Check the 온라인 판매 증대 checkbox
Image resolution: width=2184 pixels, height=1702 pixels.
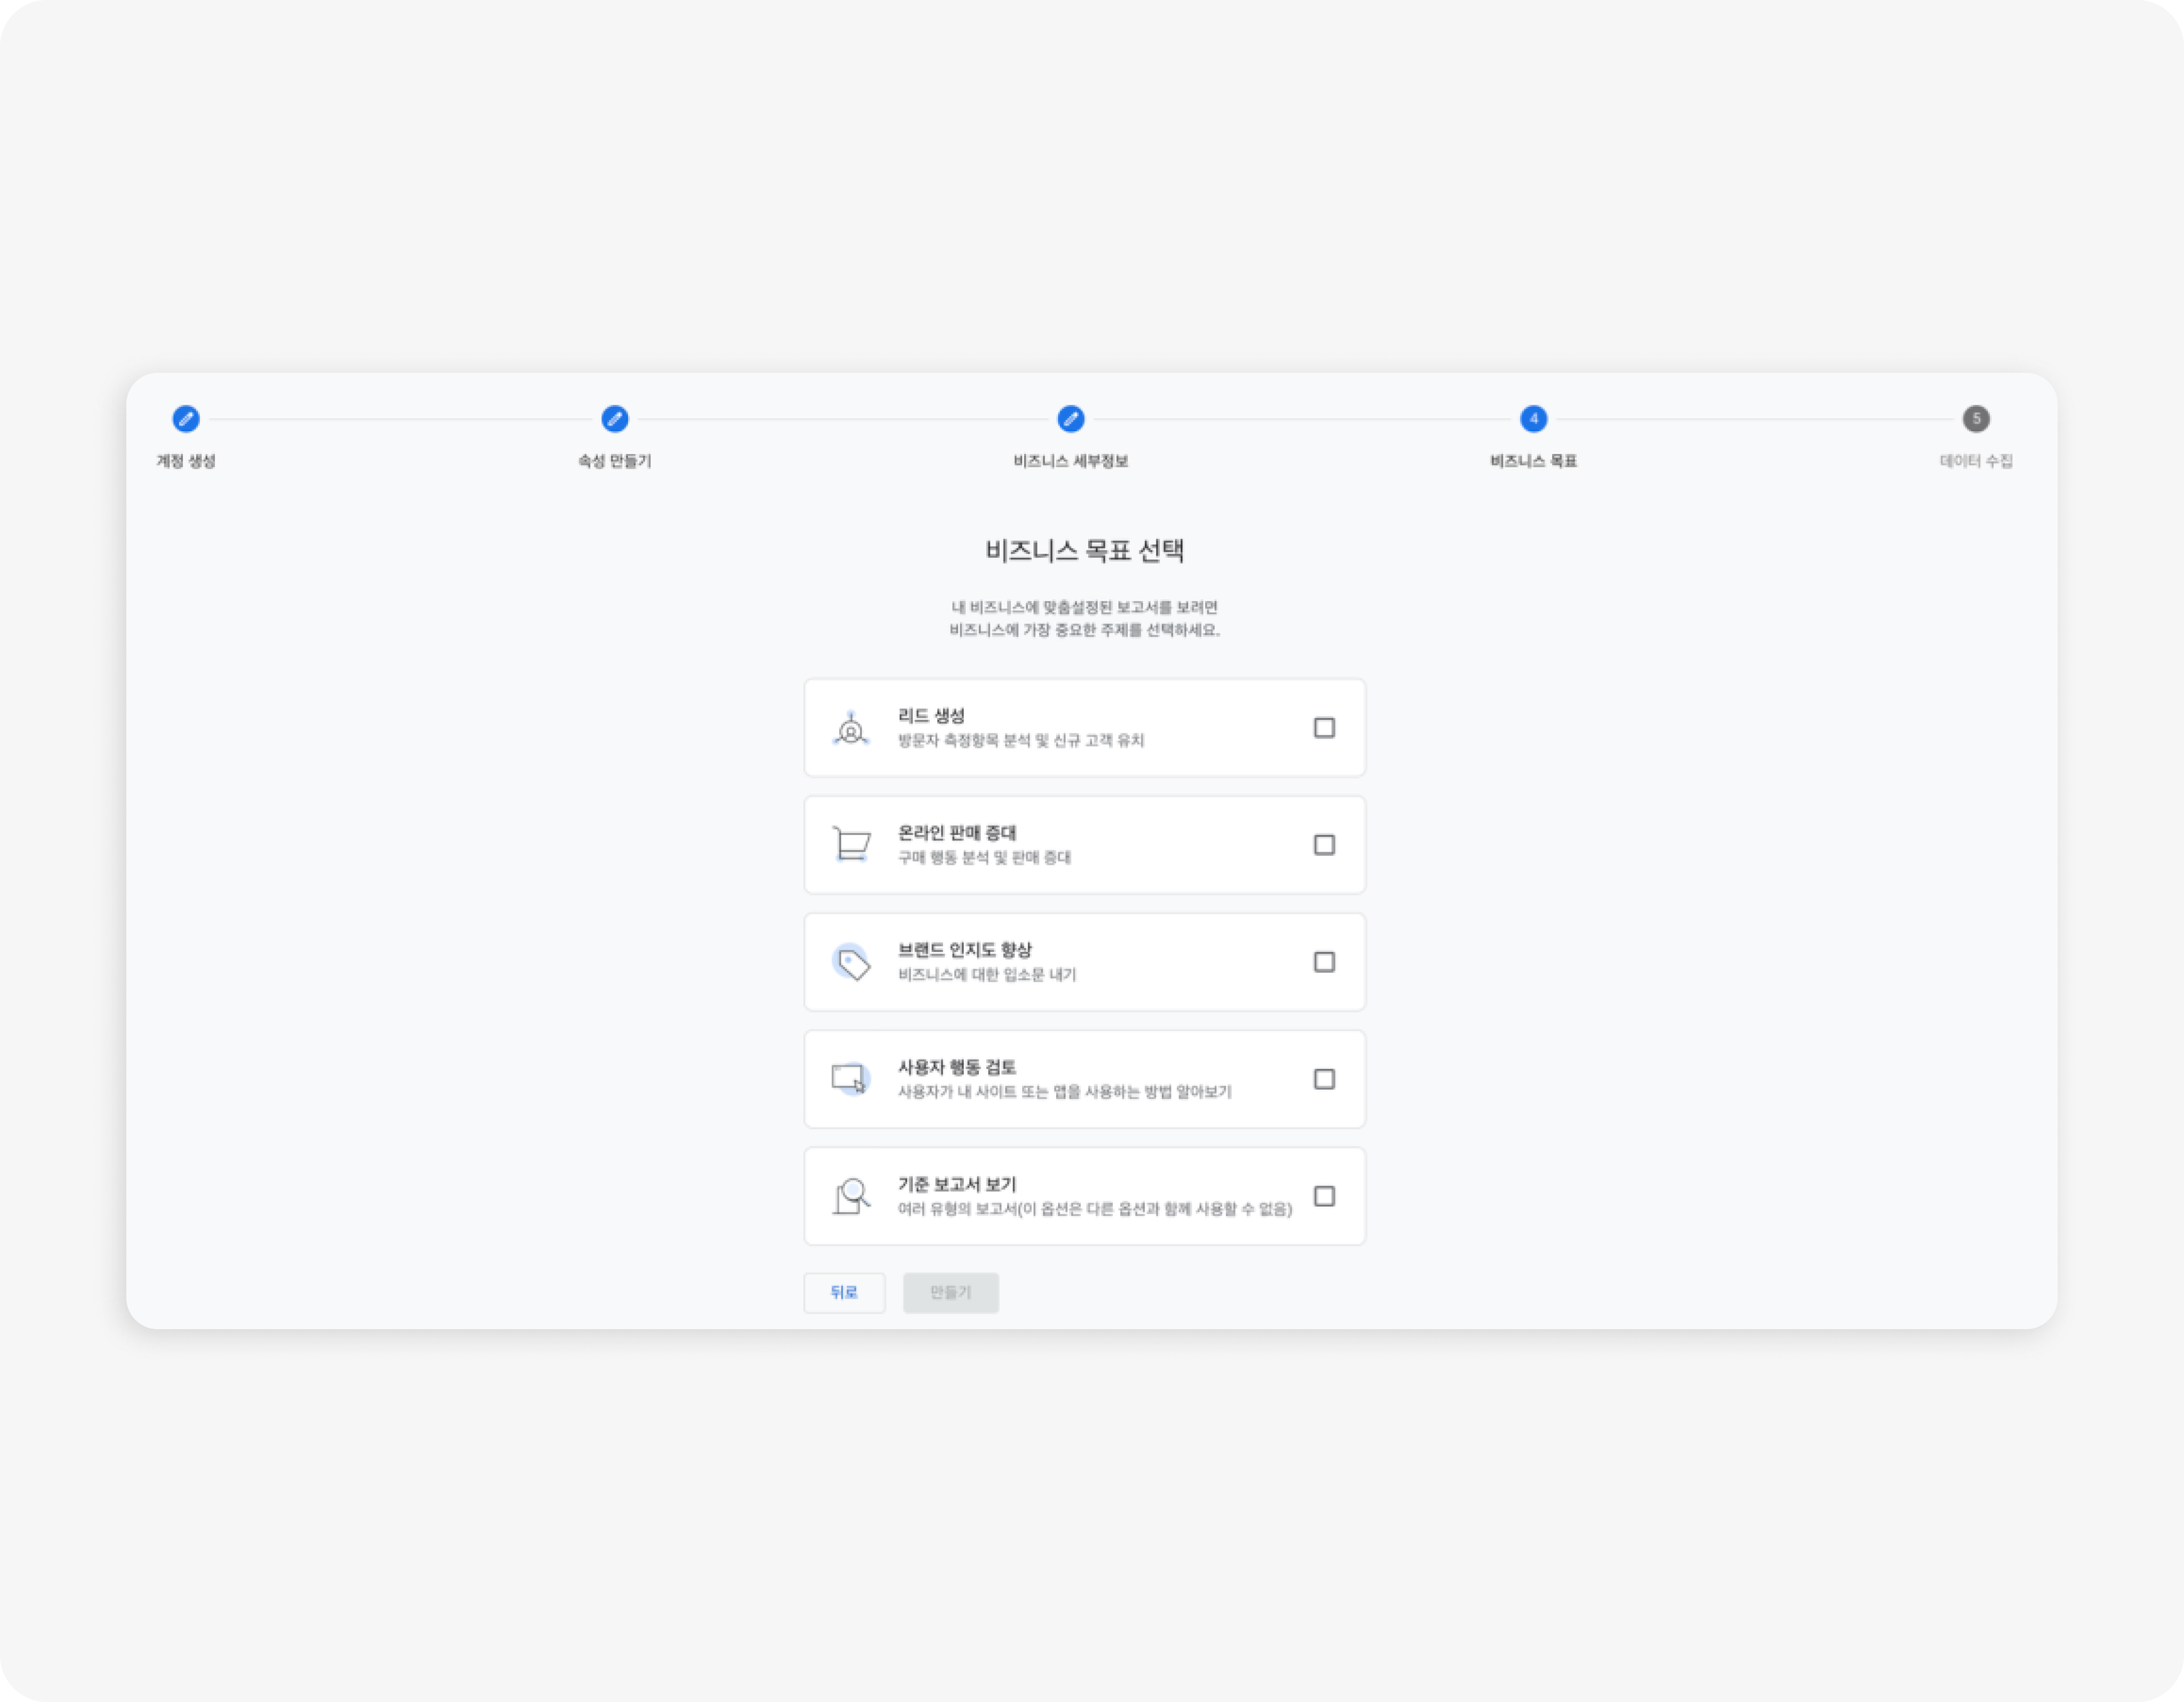[x=1324, y=845]
